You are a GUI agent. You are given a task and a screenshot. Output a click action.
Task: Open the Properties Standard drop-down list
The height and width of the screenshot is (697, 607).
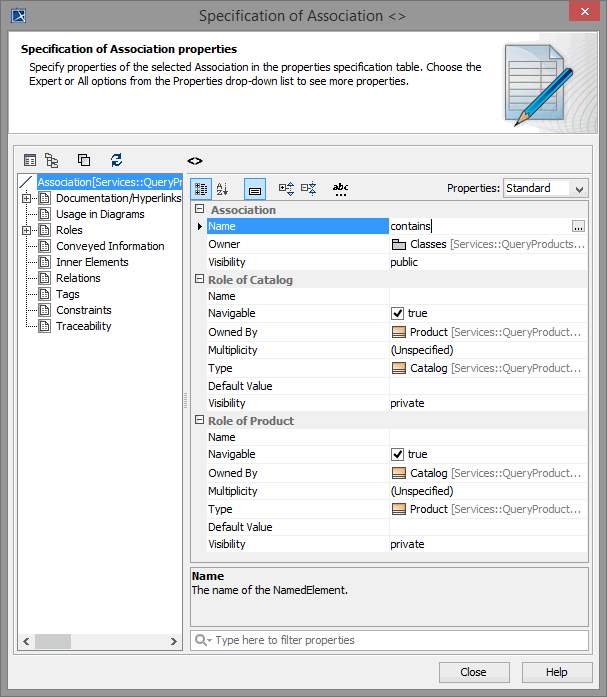point(545,188)
